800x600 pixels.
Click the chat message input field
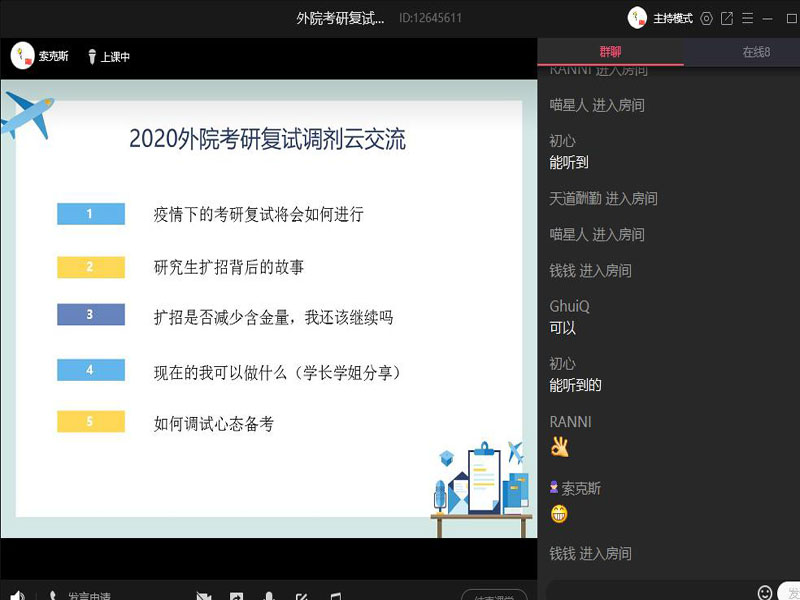click(x=650, y=592)
